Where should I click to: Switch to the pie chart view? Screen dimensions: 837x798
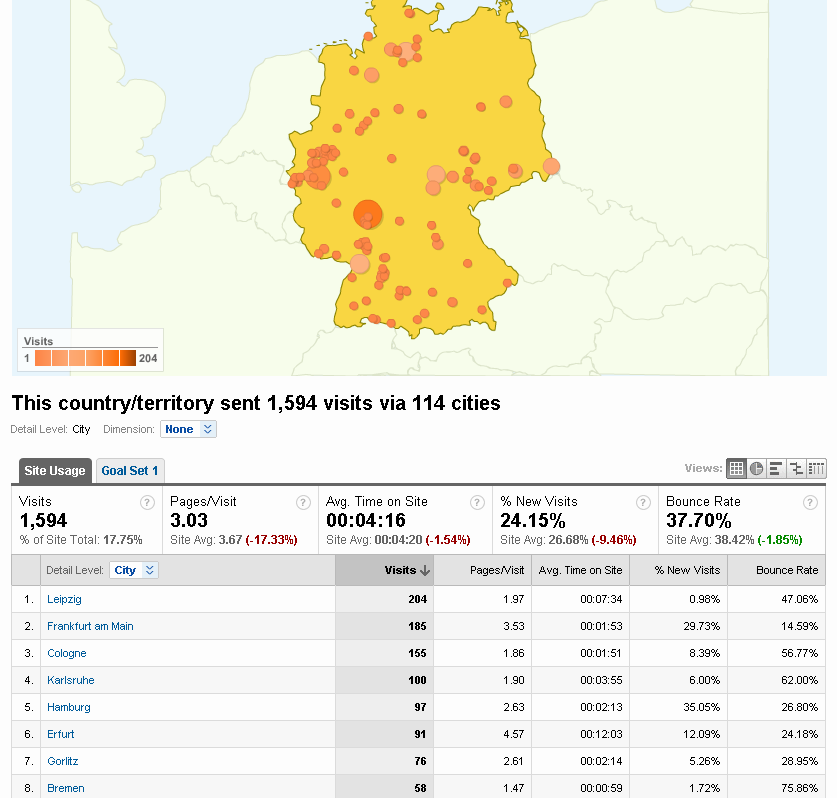[x=756, y=468]
